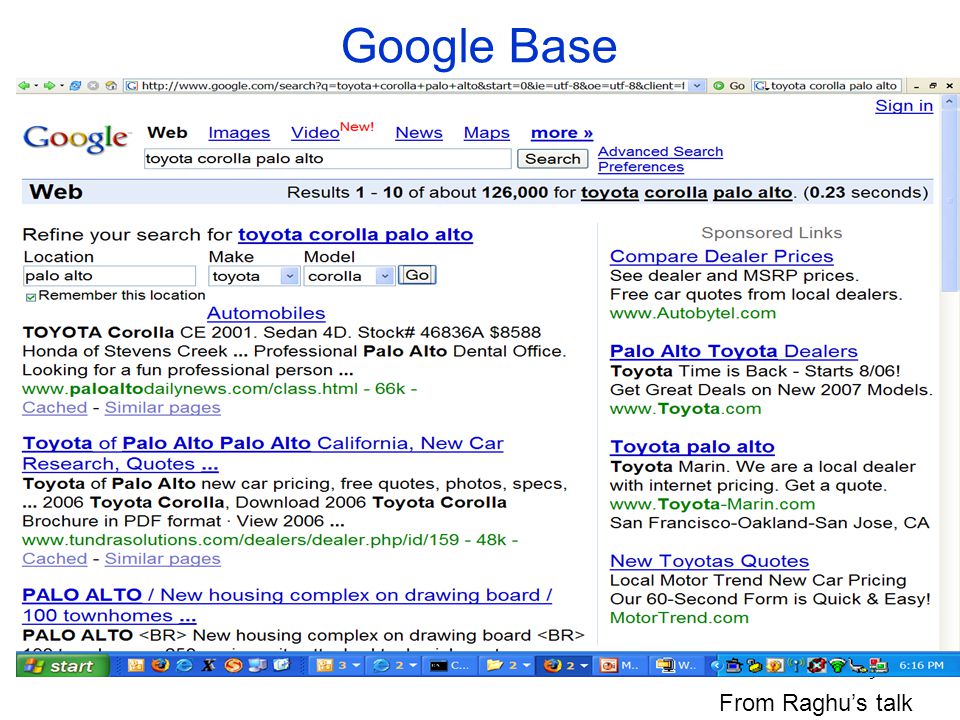Open Advanced Search link
The height and width of the screenshot is (720, 960).
click(x=660, y=151)
